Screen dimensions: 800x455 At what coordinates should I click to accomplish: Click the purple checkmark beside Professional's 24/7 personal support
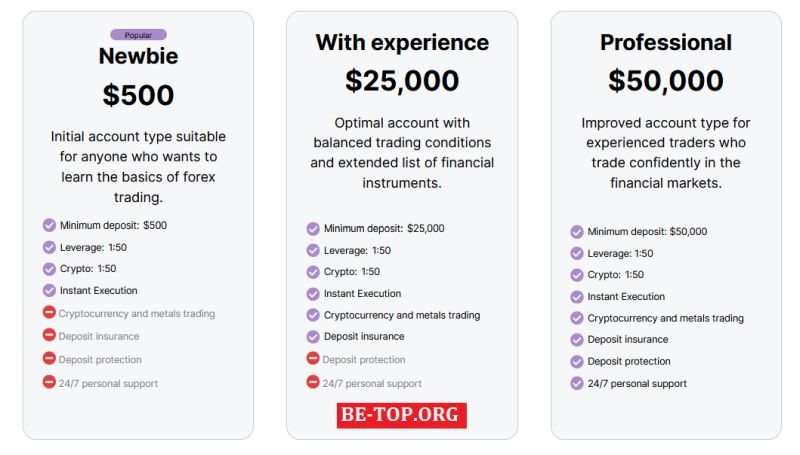577,383
